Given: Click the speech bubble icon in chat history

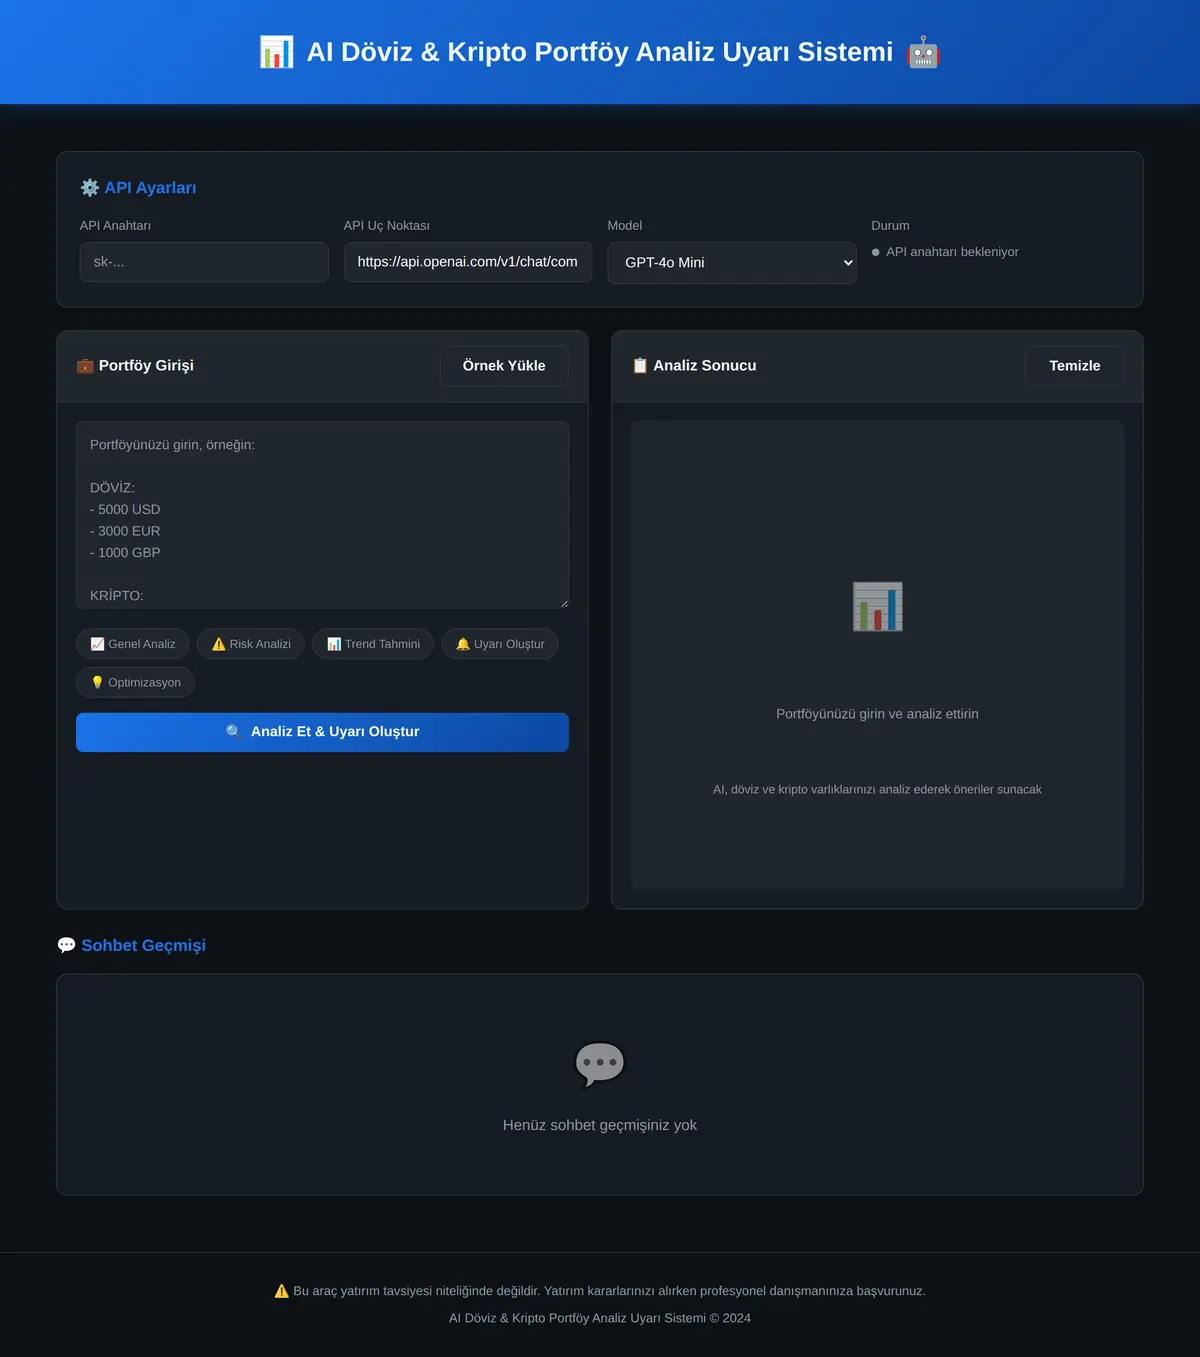Looking at the screenshot, I should point(600,1064).
